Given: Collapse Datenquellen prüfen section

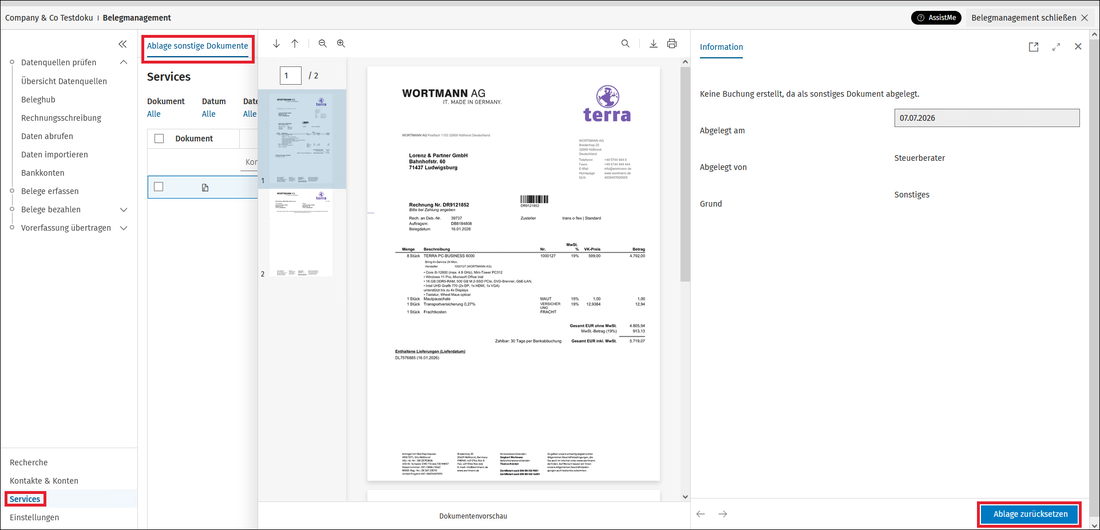Looking at the screenshot, I should pyautogui.click(x=123, y=62).
